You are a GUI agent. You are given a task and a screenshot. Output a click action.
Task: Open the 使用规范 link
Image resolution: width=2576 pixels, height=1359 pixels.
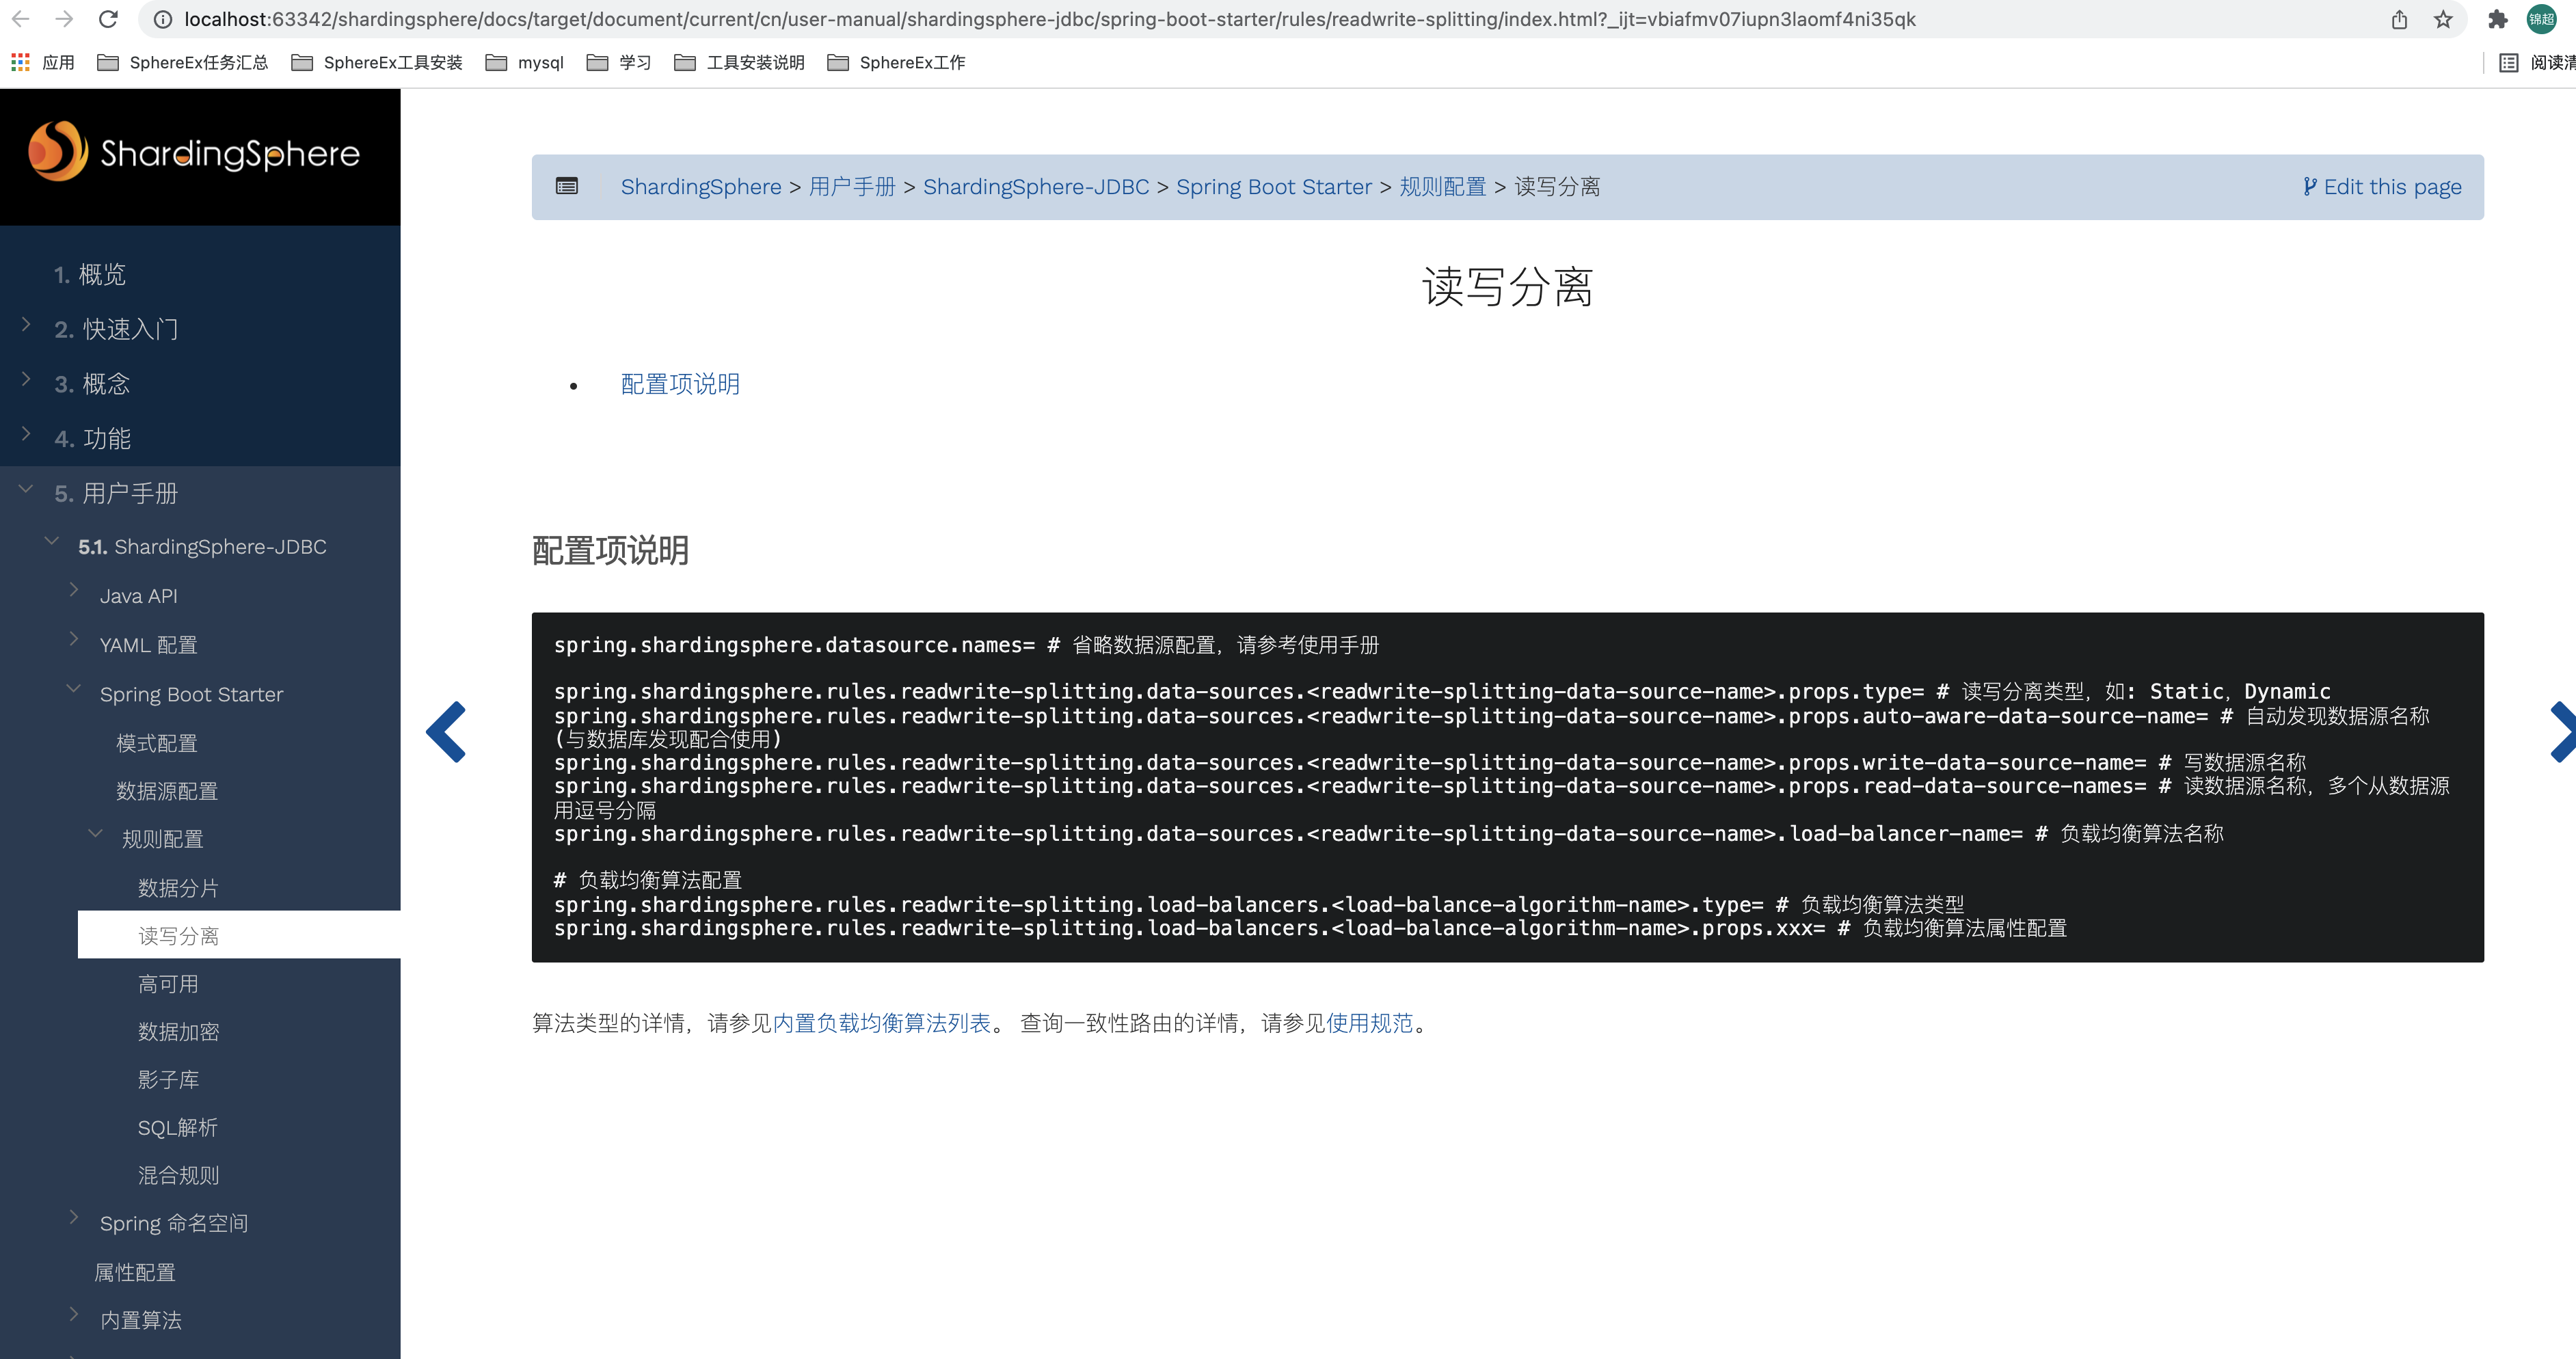[x=1369, y=1023]
